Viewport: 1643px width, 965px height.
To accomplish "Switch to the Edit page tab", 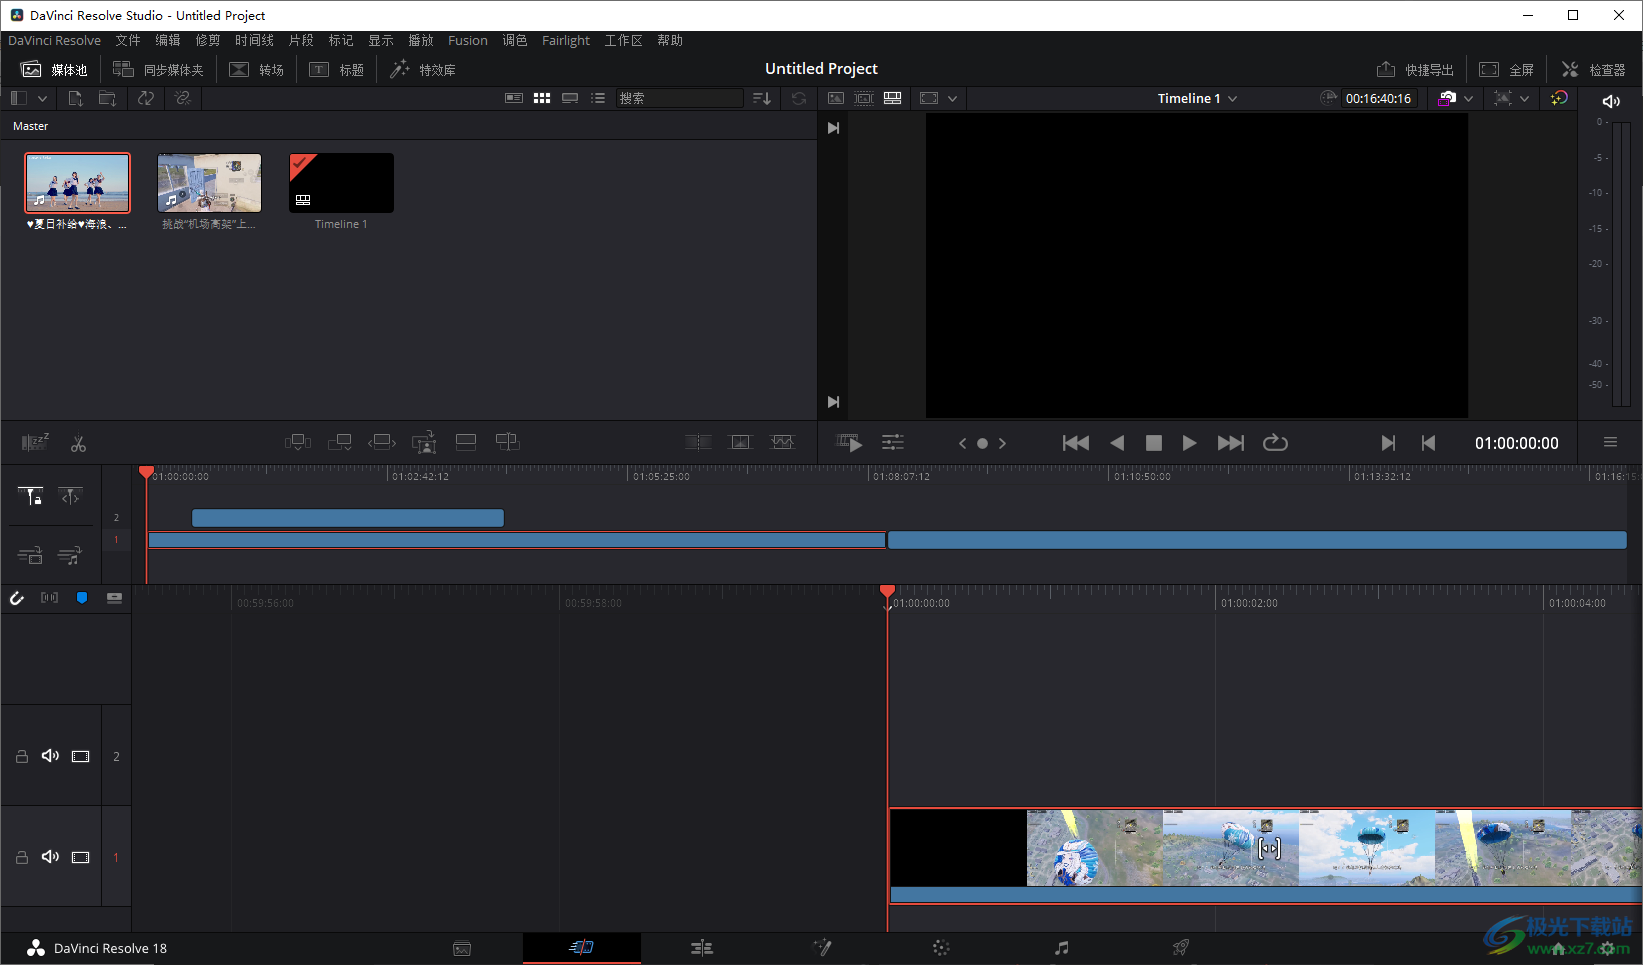I will (x=702, y=948).
